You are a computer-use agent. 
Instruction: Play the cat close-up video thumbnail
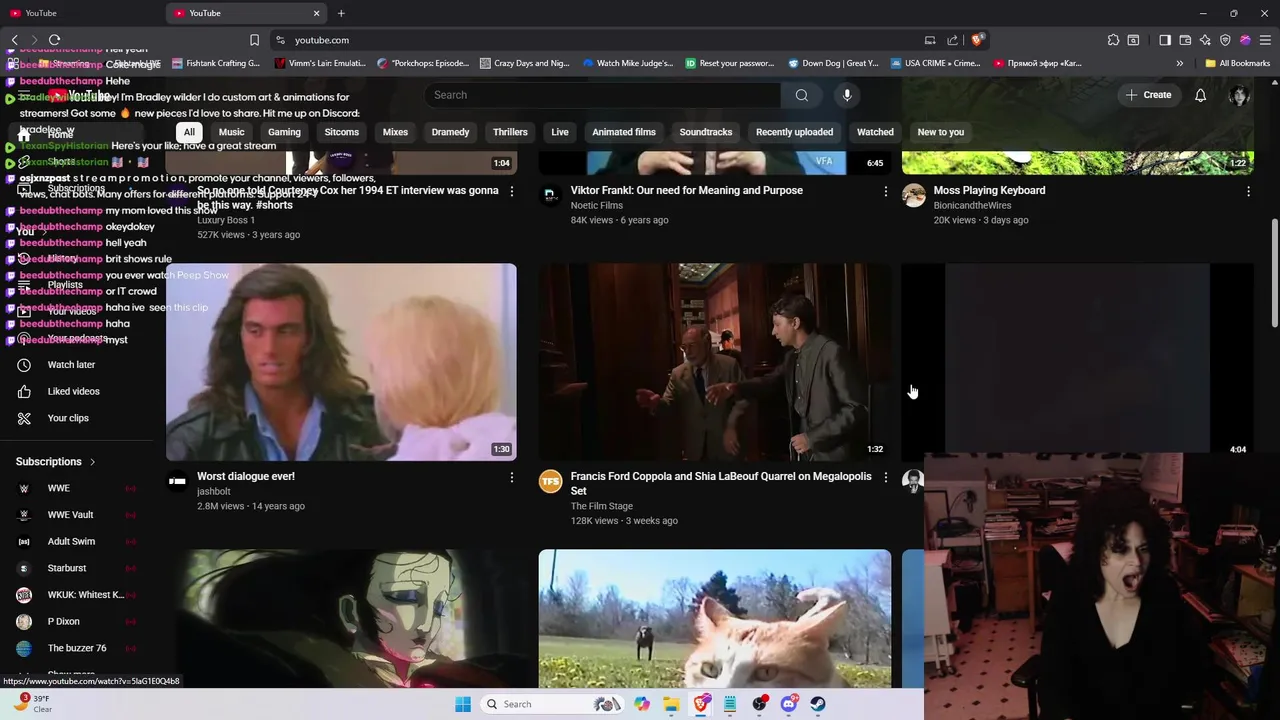(715, 619)
